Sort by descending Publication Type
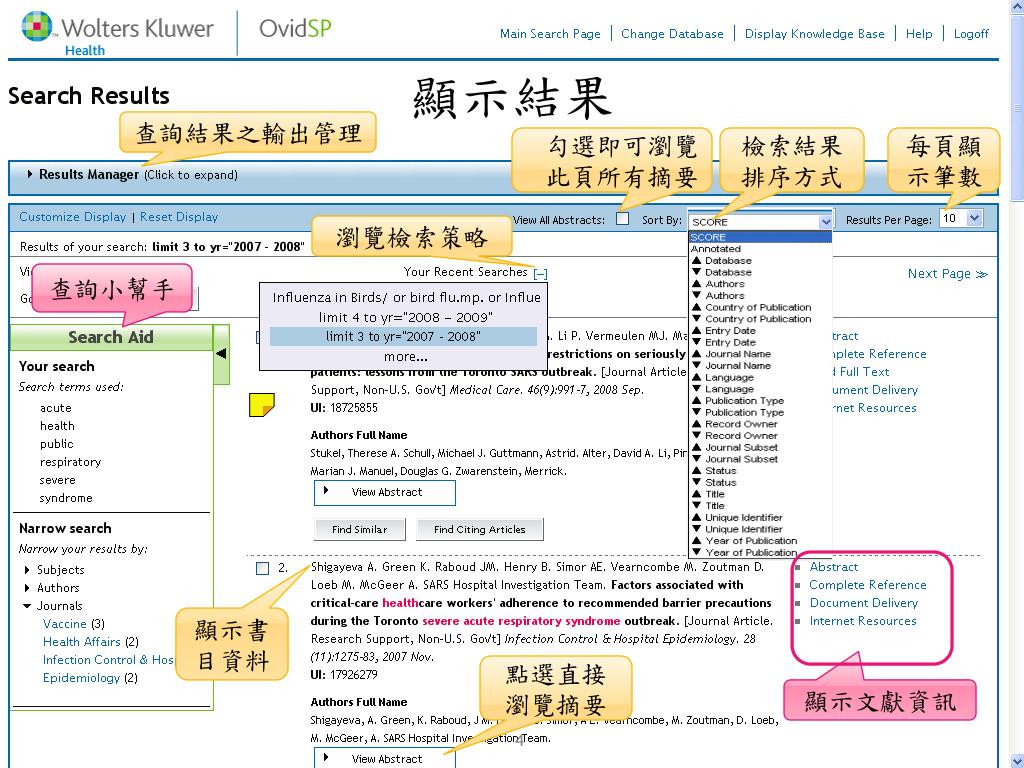The height and width of the screenshot is (768, 1024). [x=738, y=412]
